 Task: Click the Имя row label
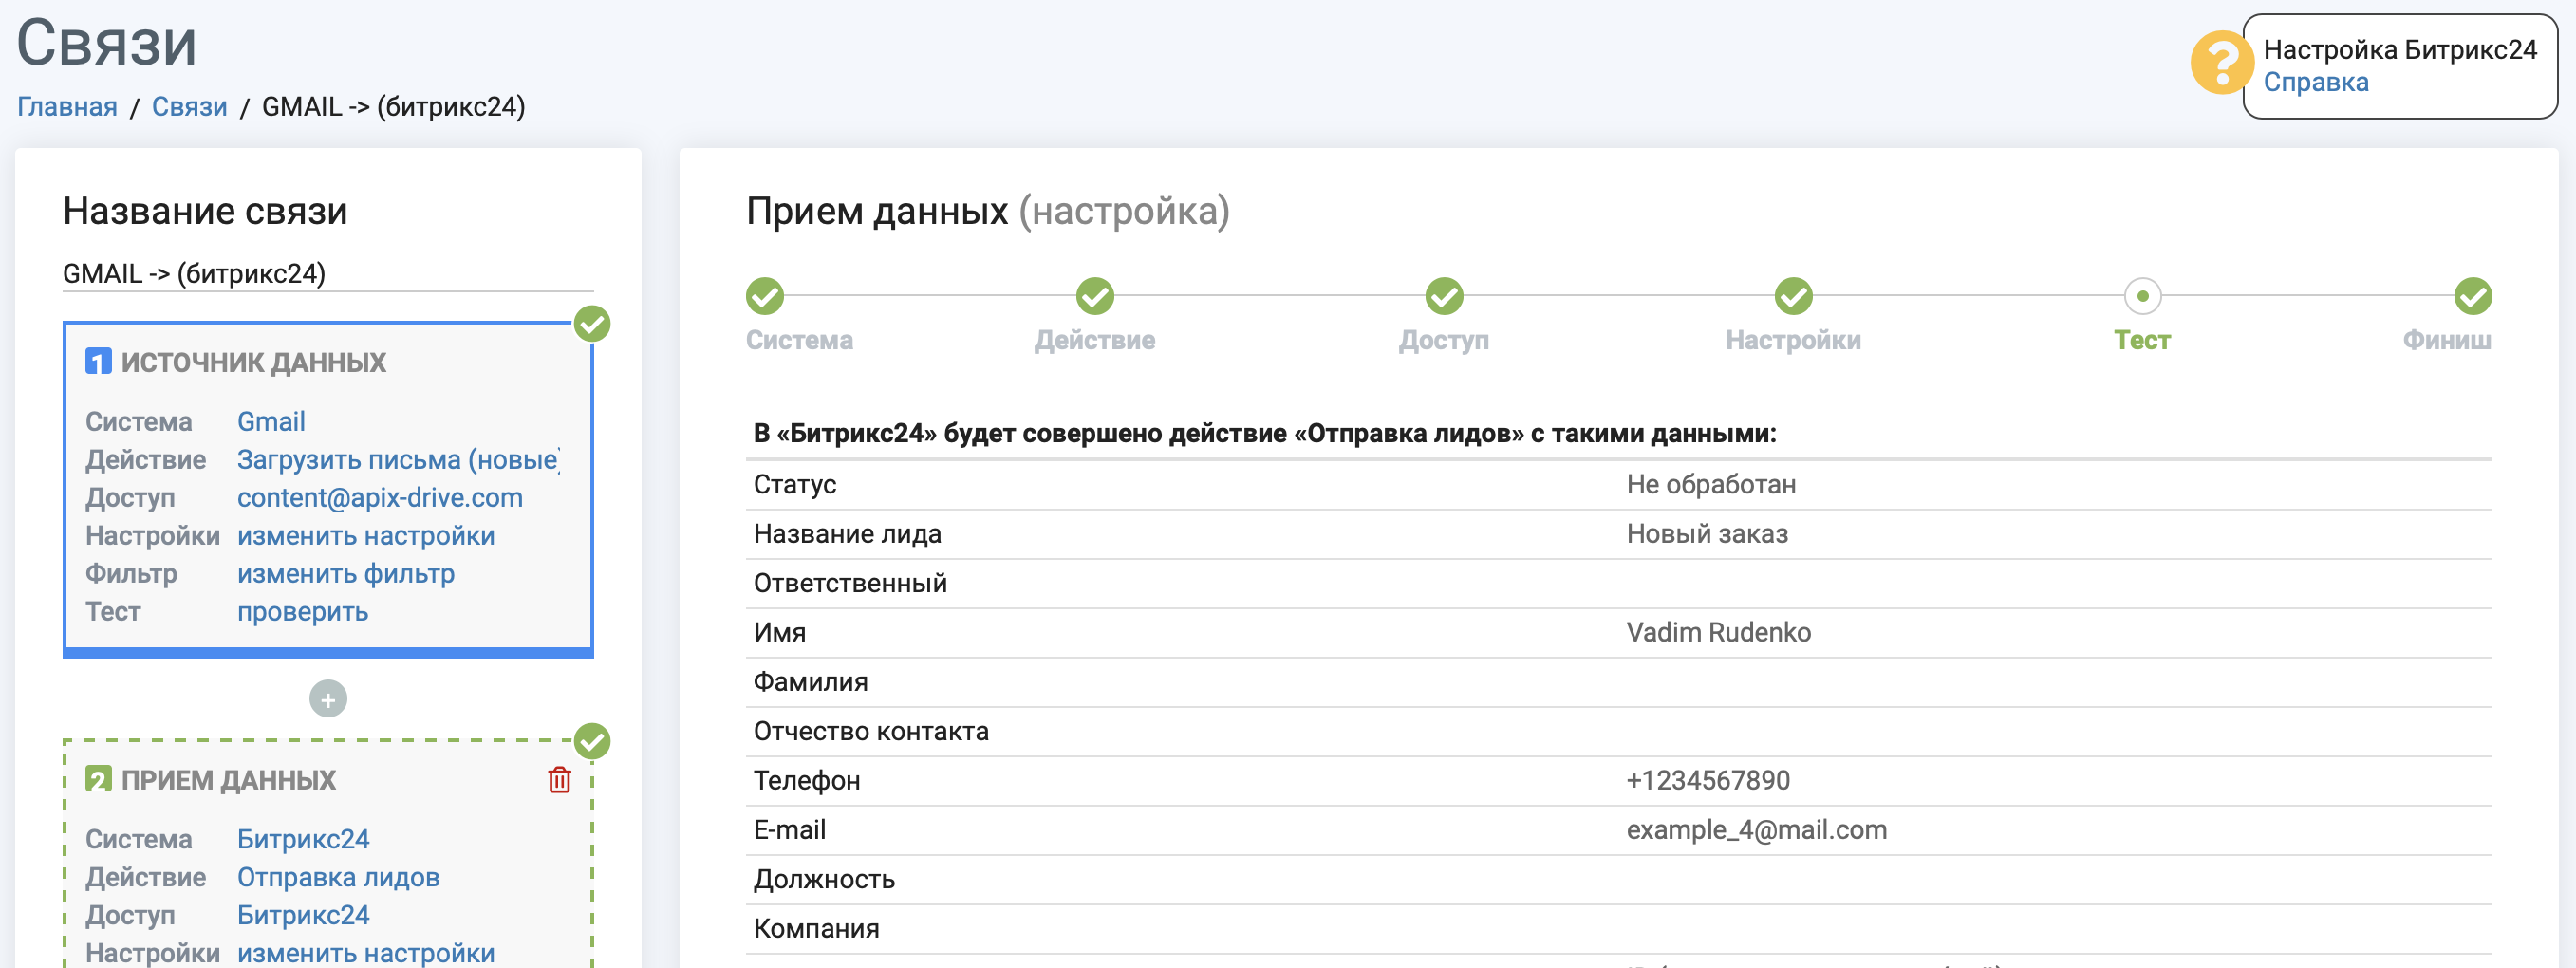point(780,633)
